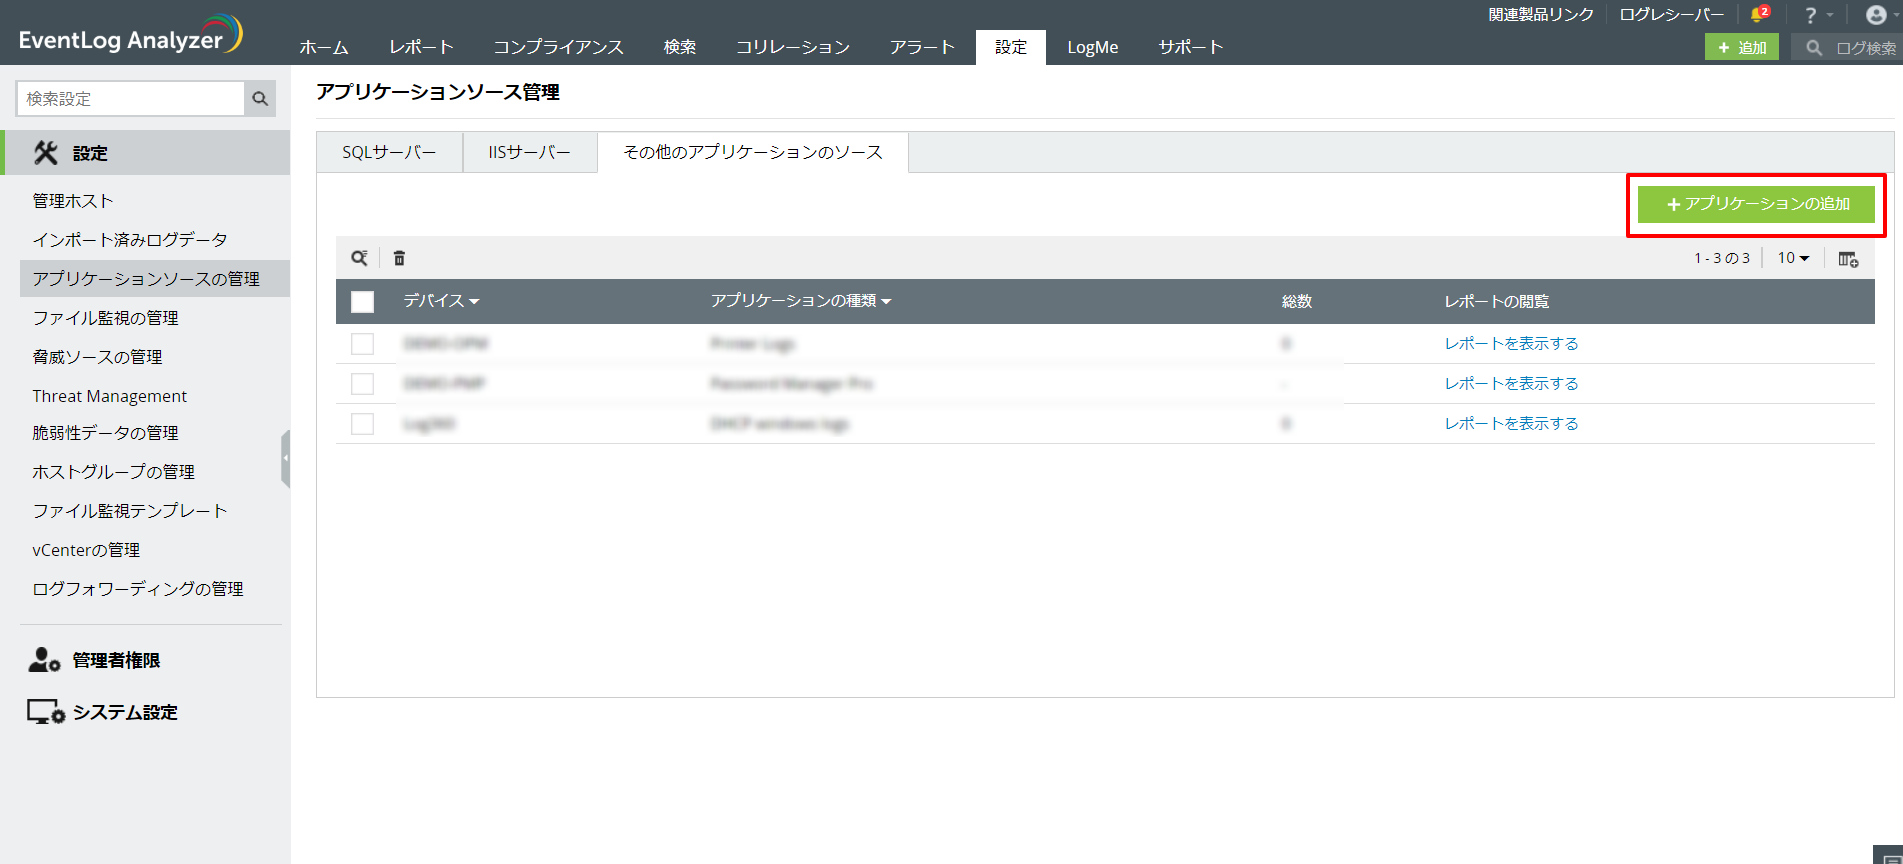1903x864 pixels.
Task: Click the system settings monitor icon
Action: (46, 712)
